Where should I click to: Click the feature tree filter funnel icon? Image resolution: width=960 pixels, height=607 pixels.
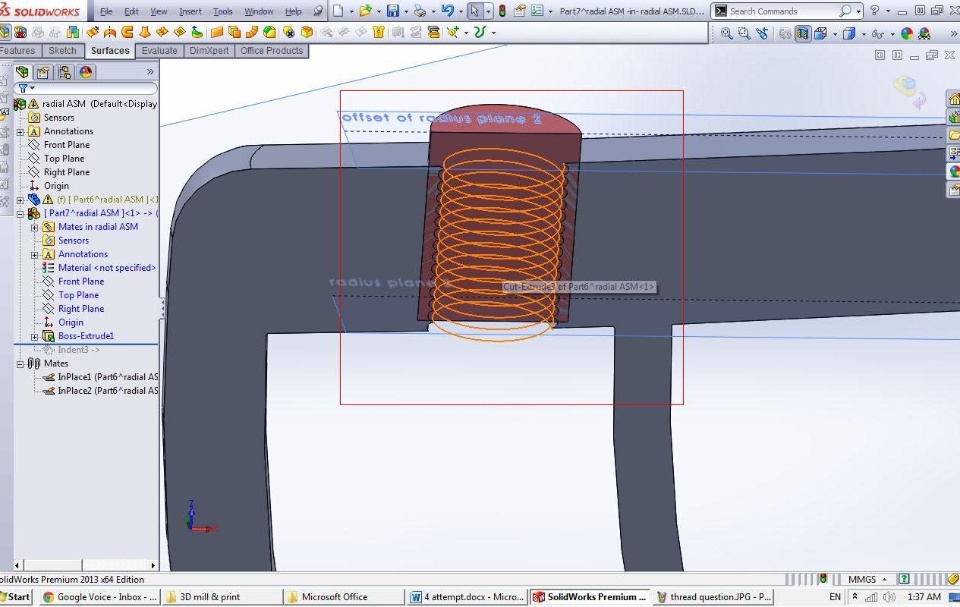23,88
